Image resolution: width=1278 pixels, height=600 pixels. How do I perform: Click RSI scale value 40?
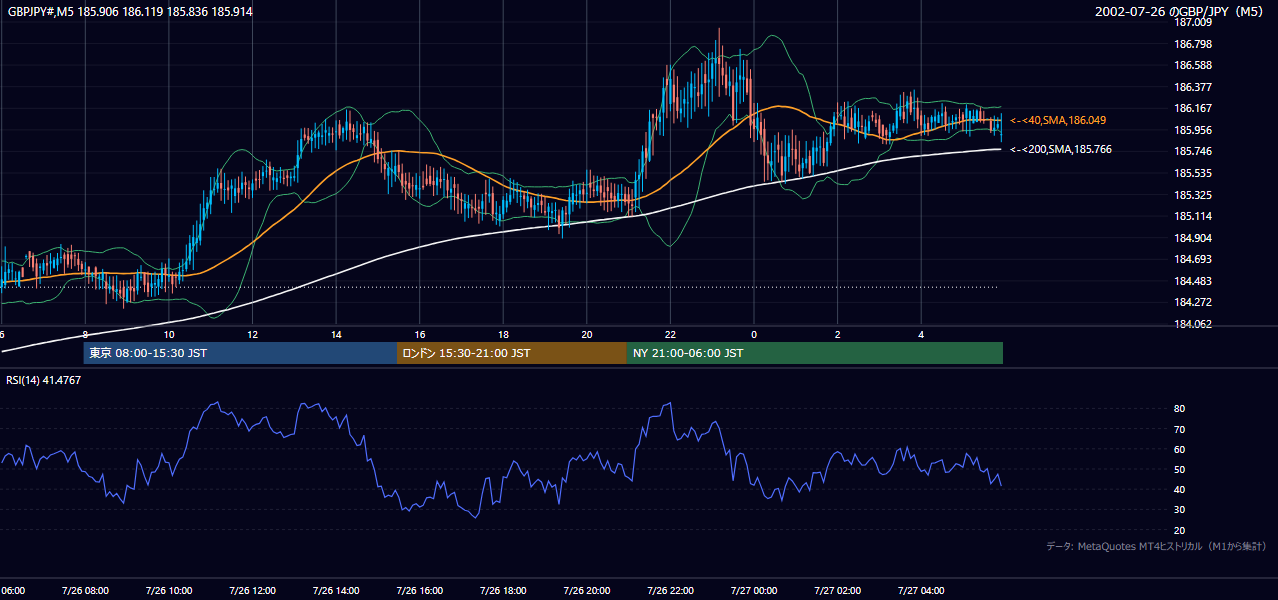click(x=1180, y=489)
